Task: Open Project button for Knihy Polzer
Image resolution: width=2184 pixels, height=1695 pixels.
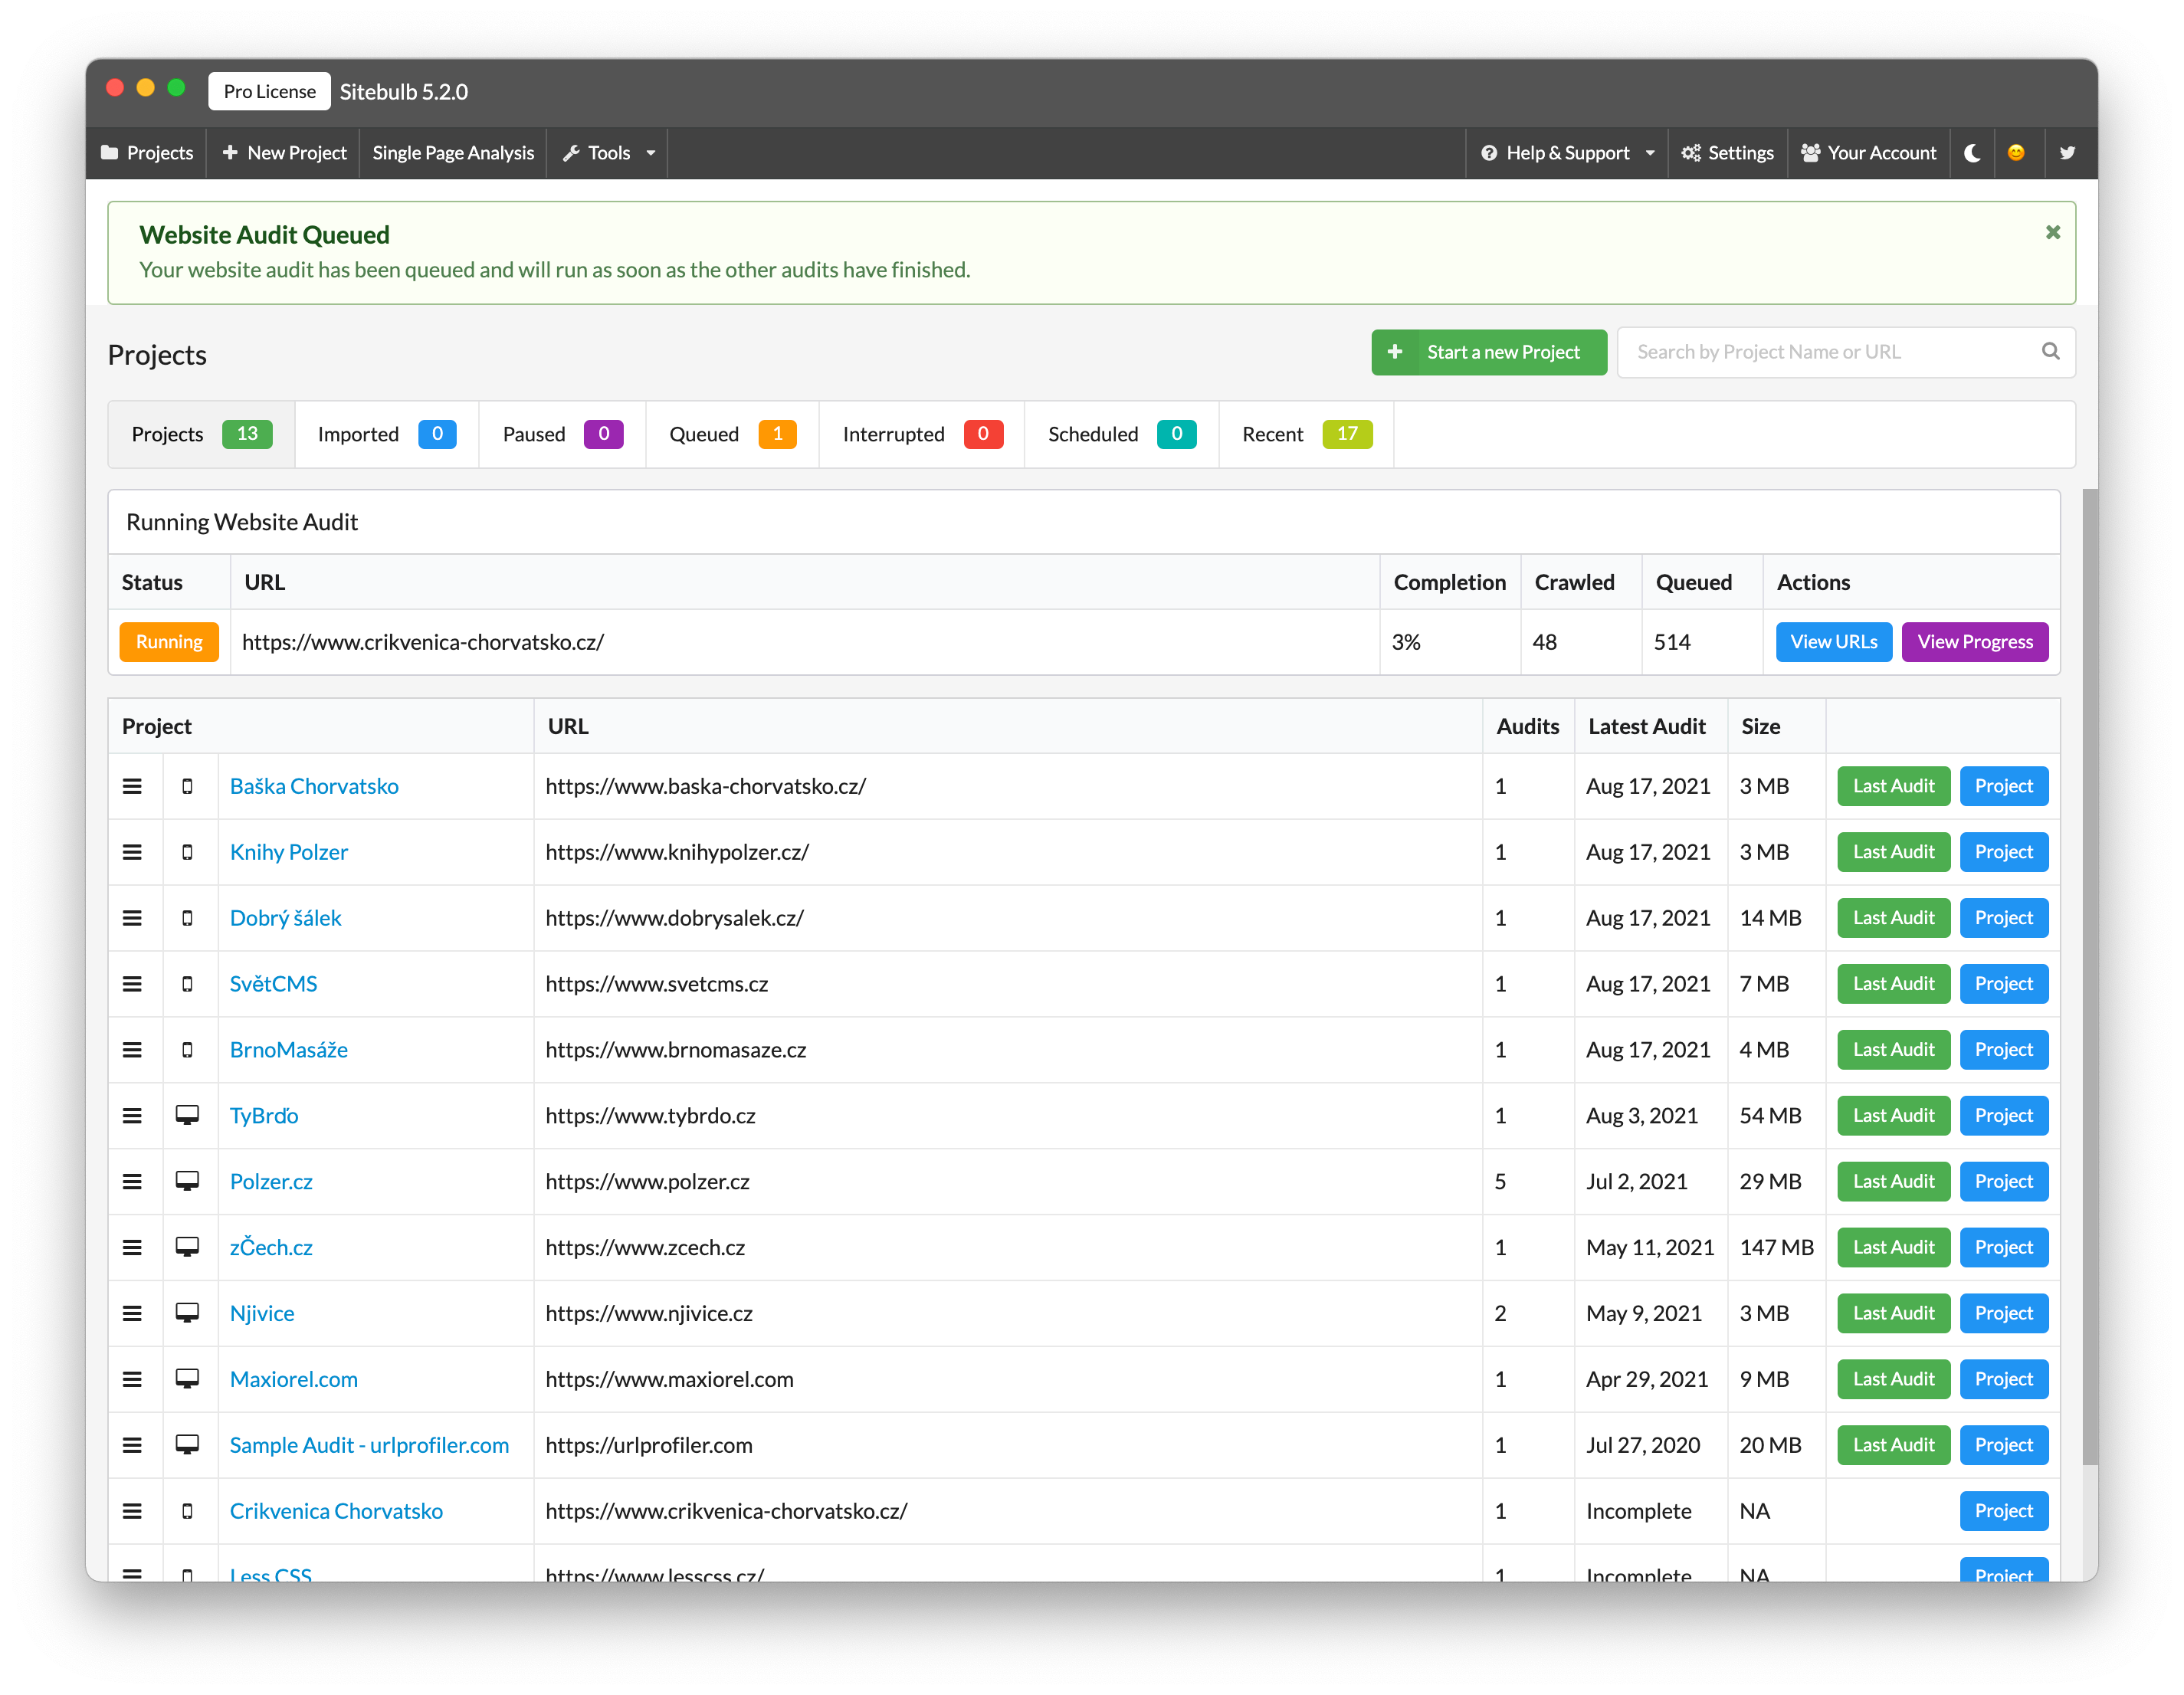Action: pyautogui.click(x=2003, y=852)
